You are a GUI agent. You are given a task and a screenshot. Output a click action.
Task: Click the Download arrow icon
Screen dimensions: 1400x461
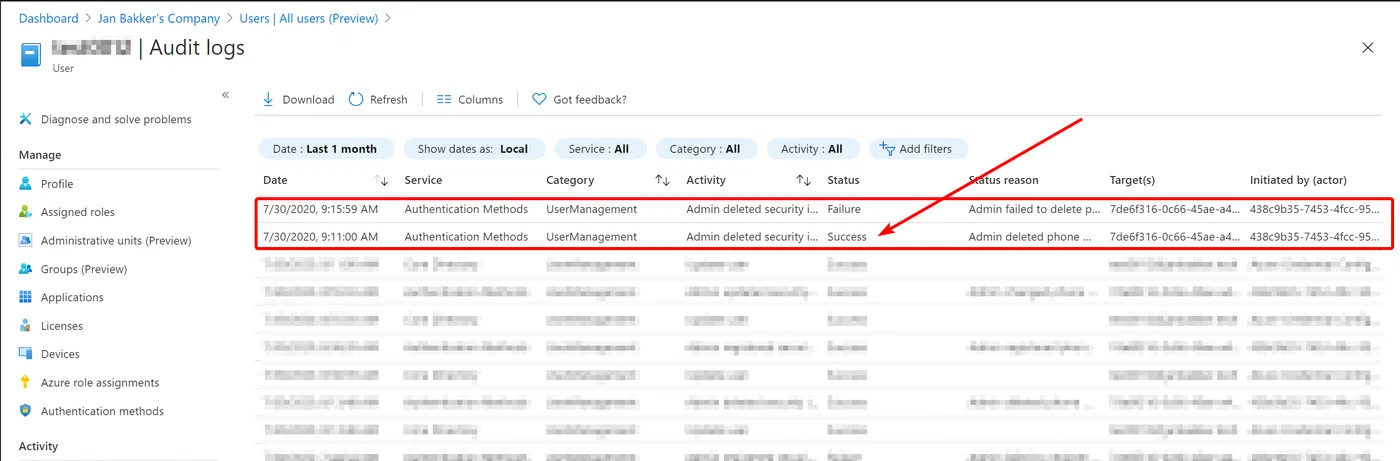[268, 99]
